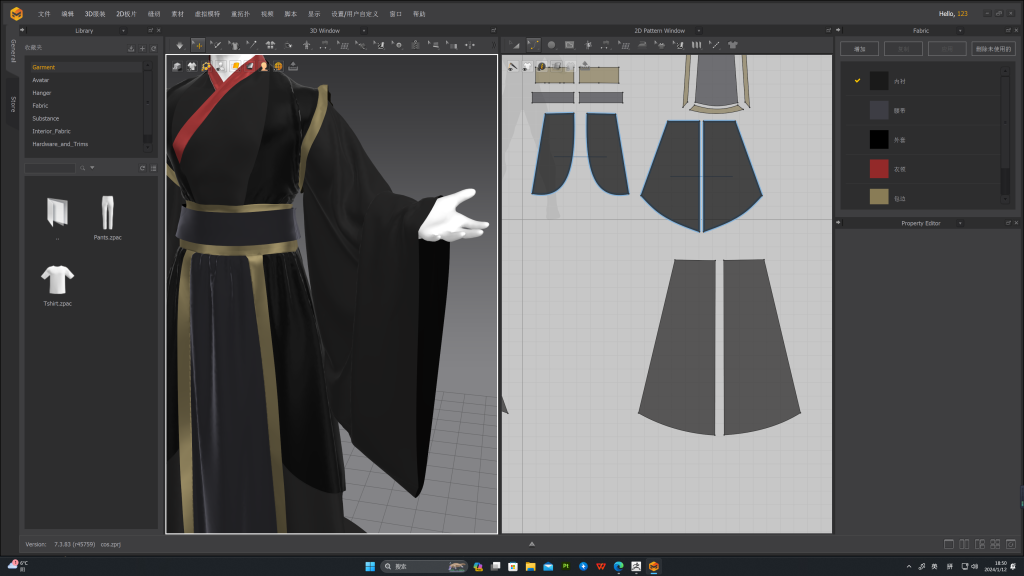Open the Library panel title dropdown

123,31
